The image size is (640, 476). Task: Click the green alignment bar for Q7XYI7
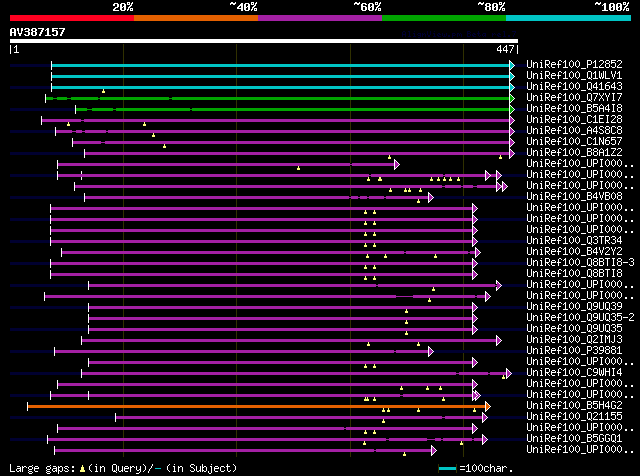tap(277, 98)
